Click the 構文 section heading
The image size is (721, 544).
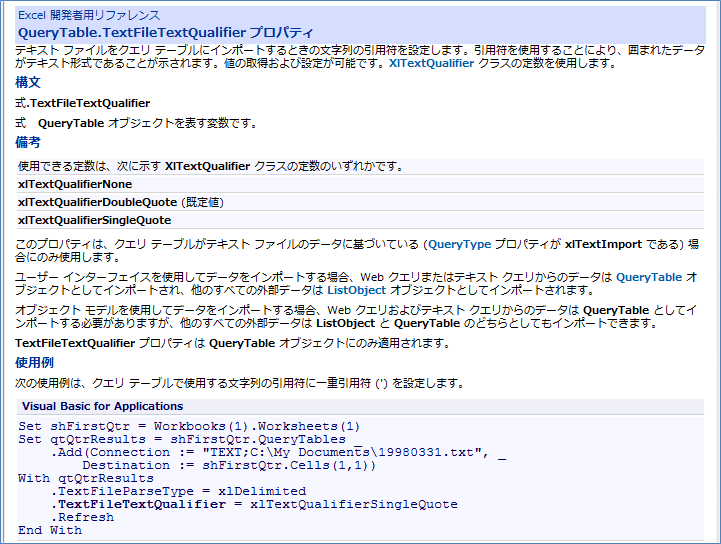29,82
